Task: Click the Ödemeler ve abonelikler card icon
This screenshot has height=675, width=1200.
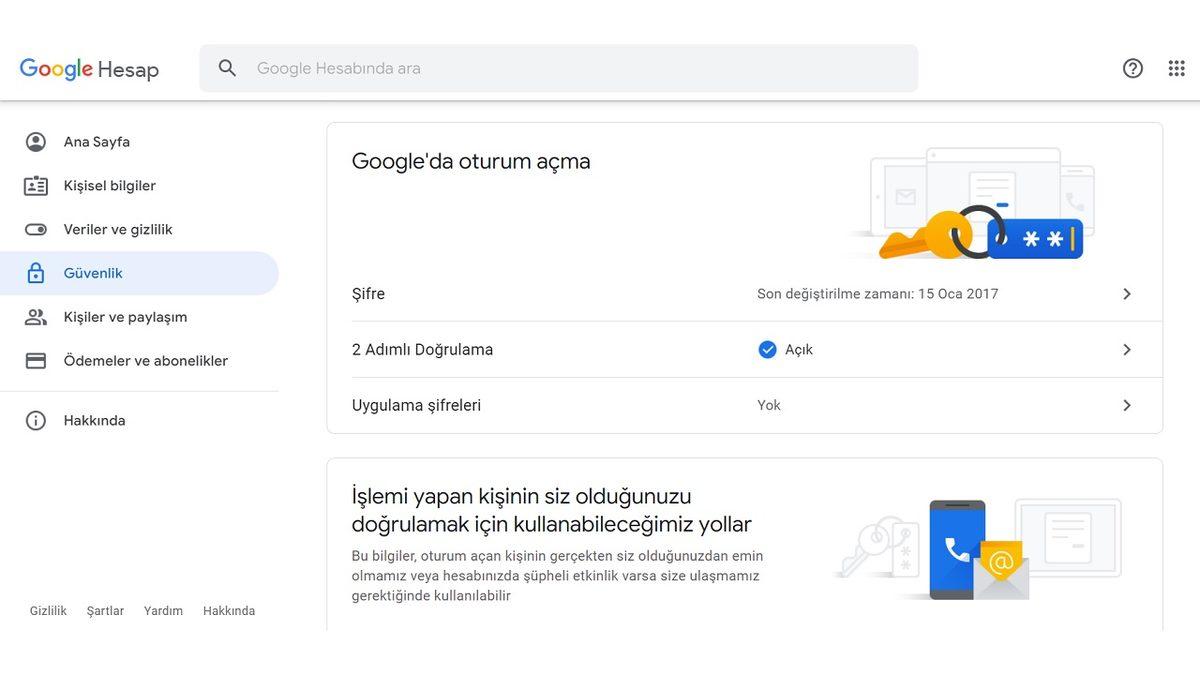Action: [36, 360]
